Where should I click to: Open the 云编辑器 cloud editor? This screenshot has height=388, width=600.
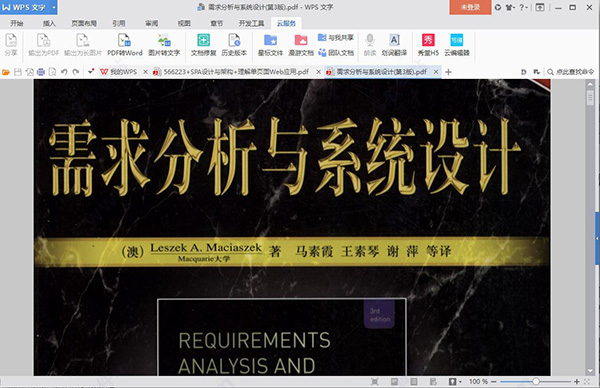coord(457,45)
